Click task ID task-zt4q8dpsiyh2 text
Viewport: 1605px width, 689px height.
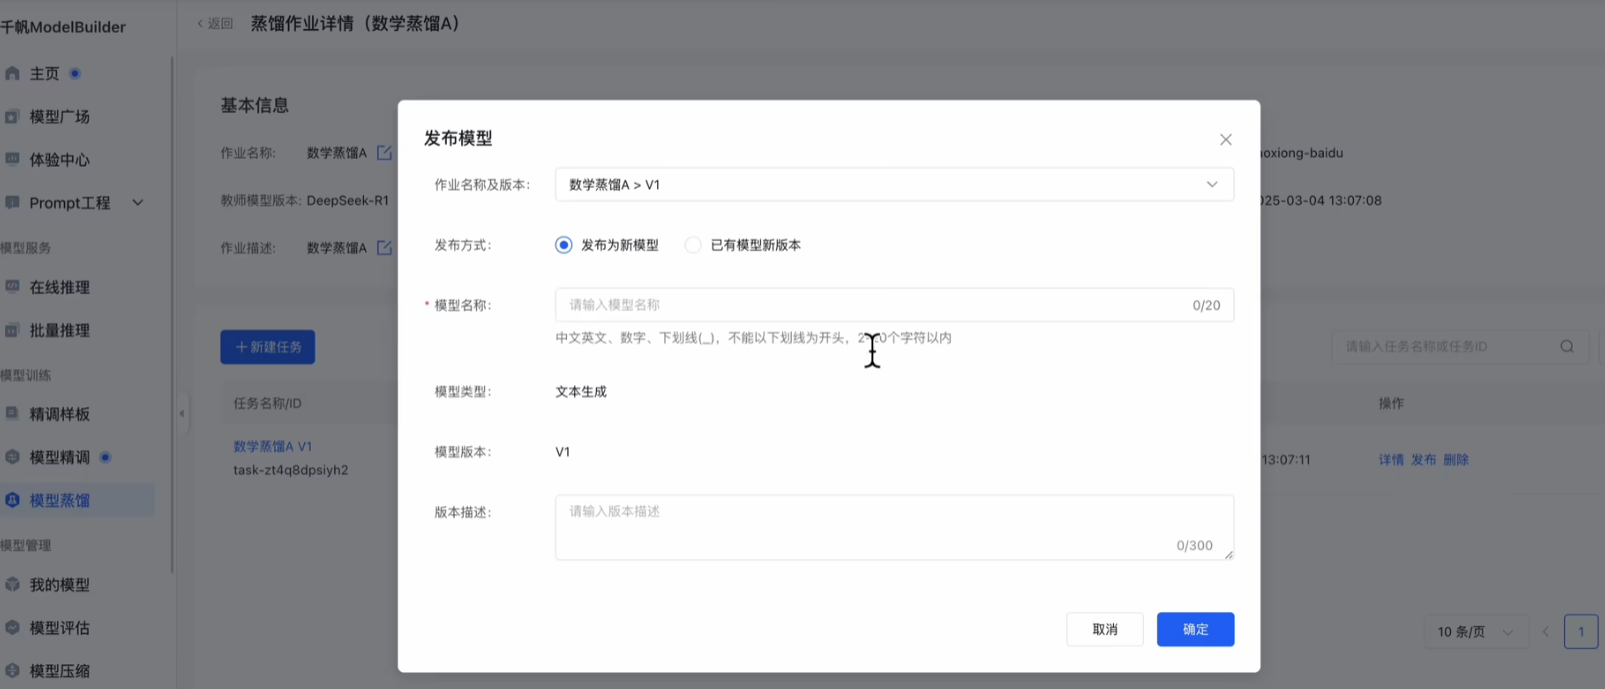coord(291,470)
